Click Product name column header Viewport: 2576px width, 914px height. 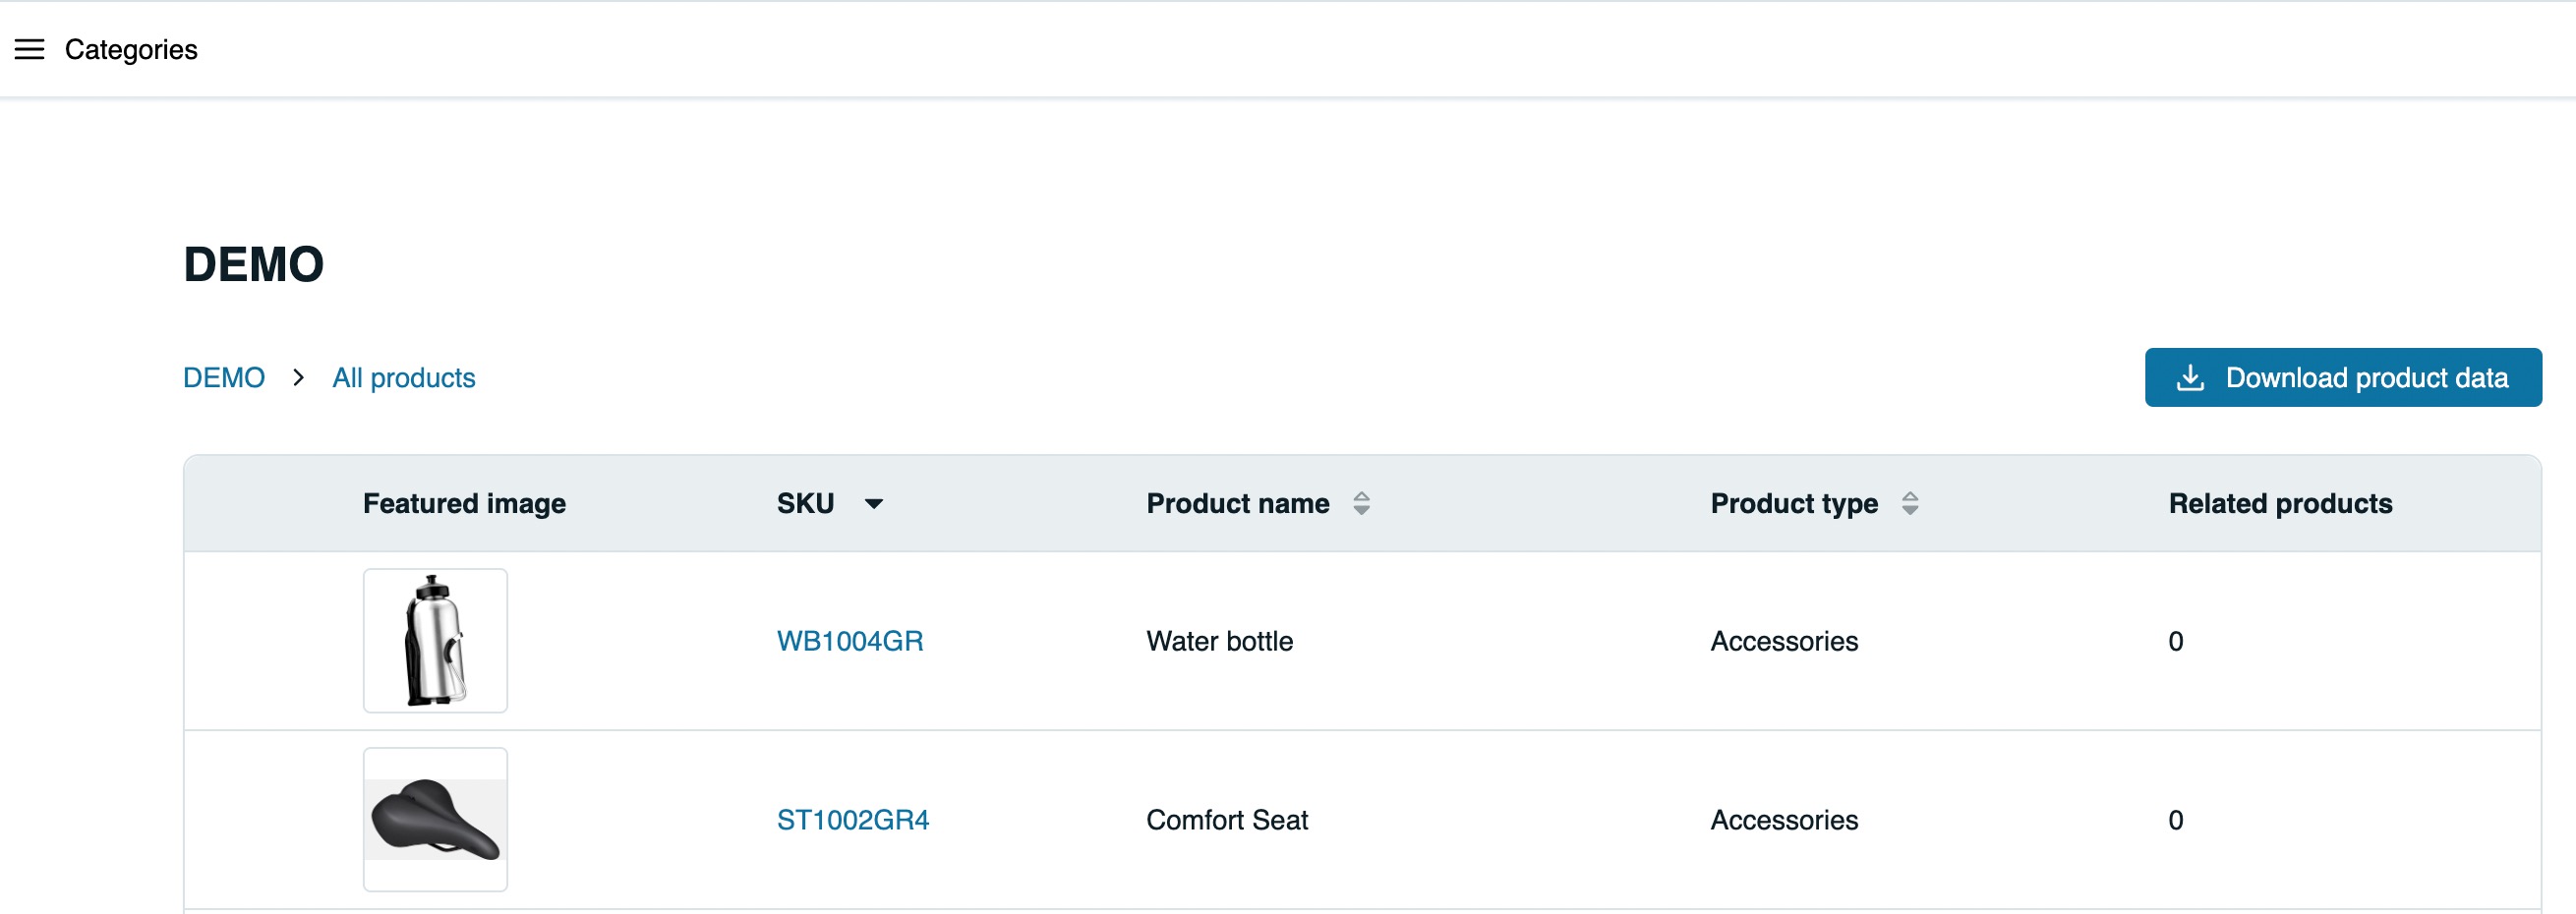[1238, 503]
